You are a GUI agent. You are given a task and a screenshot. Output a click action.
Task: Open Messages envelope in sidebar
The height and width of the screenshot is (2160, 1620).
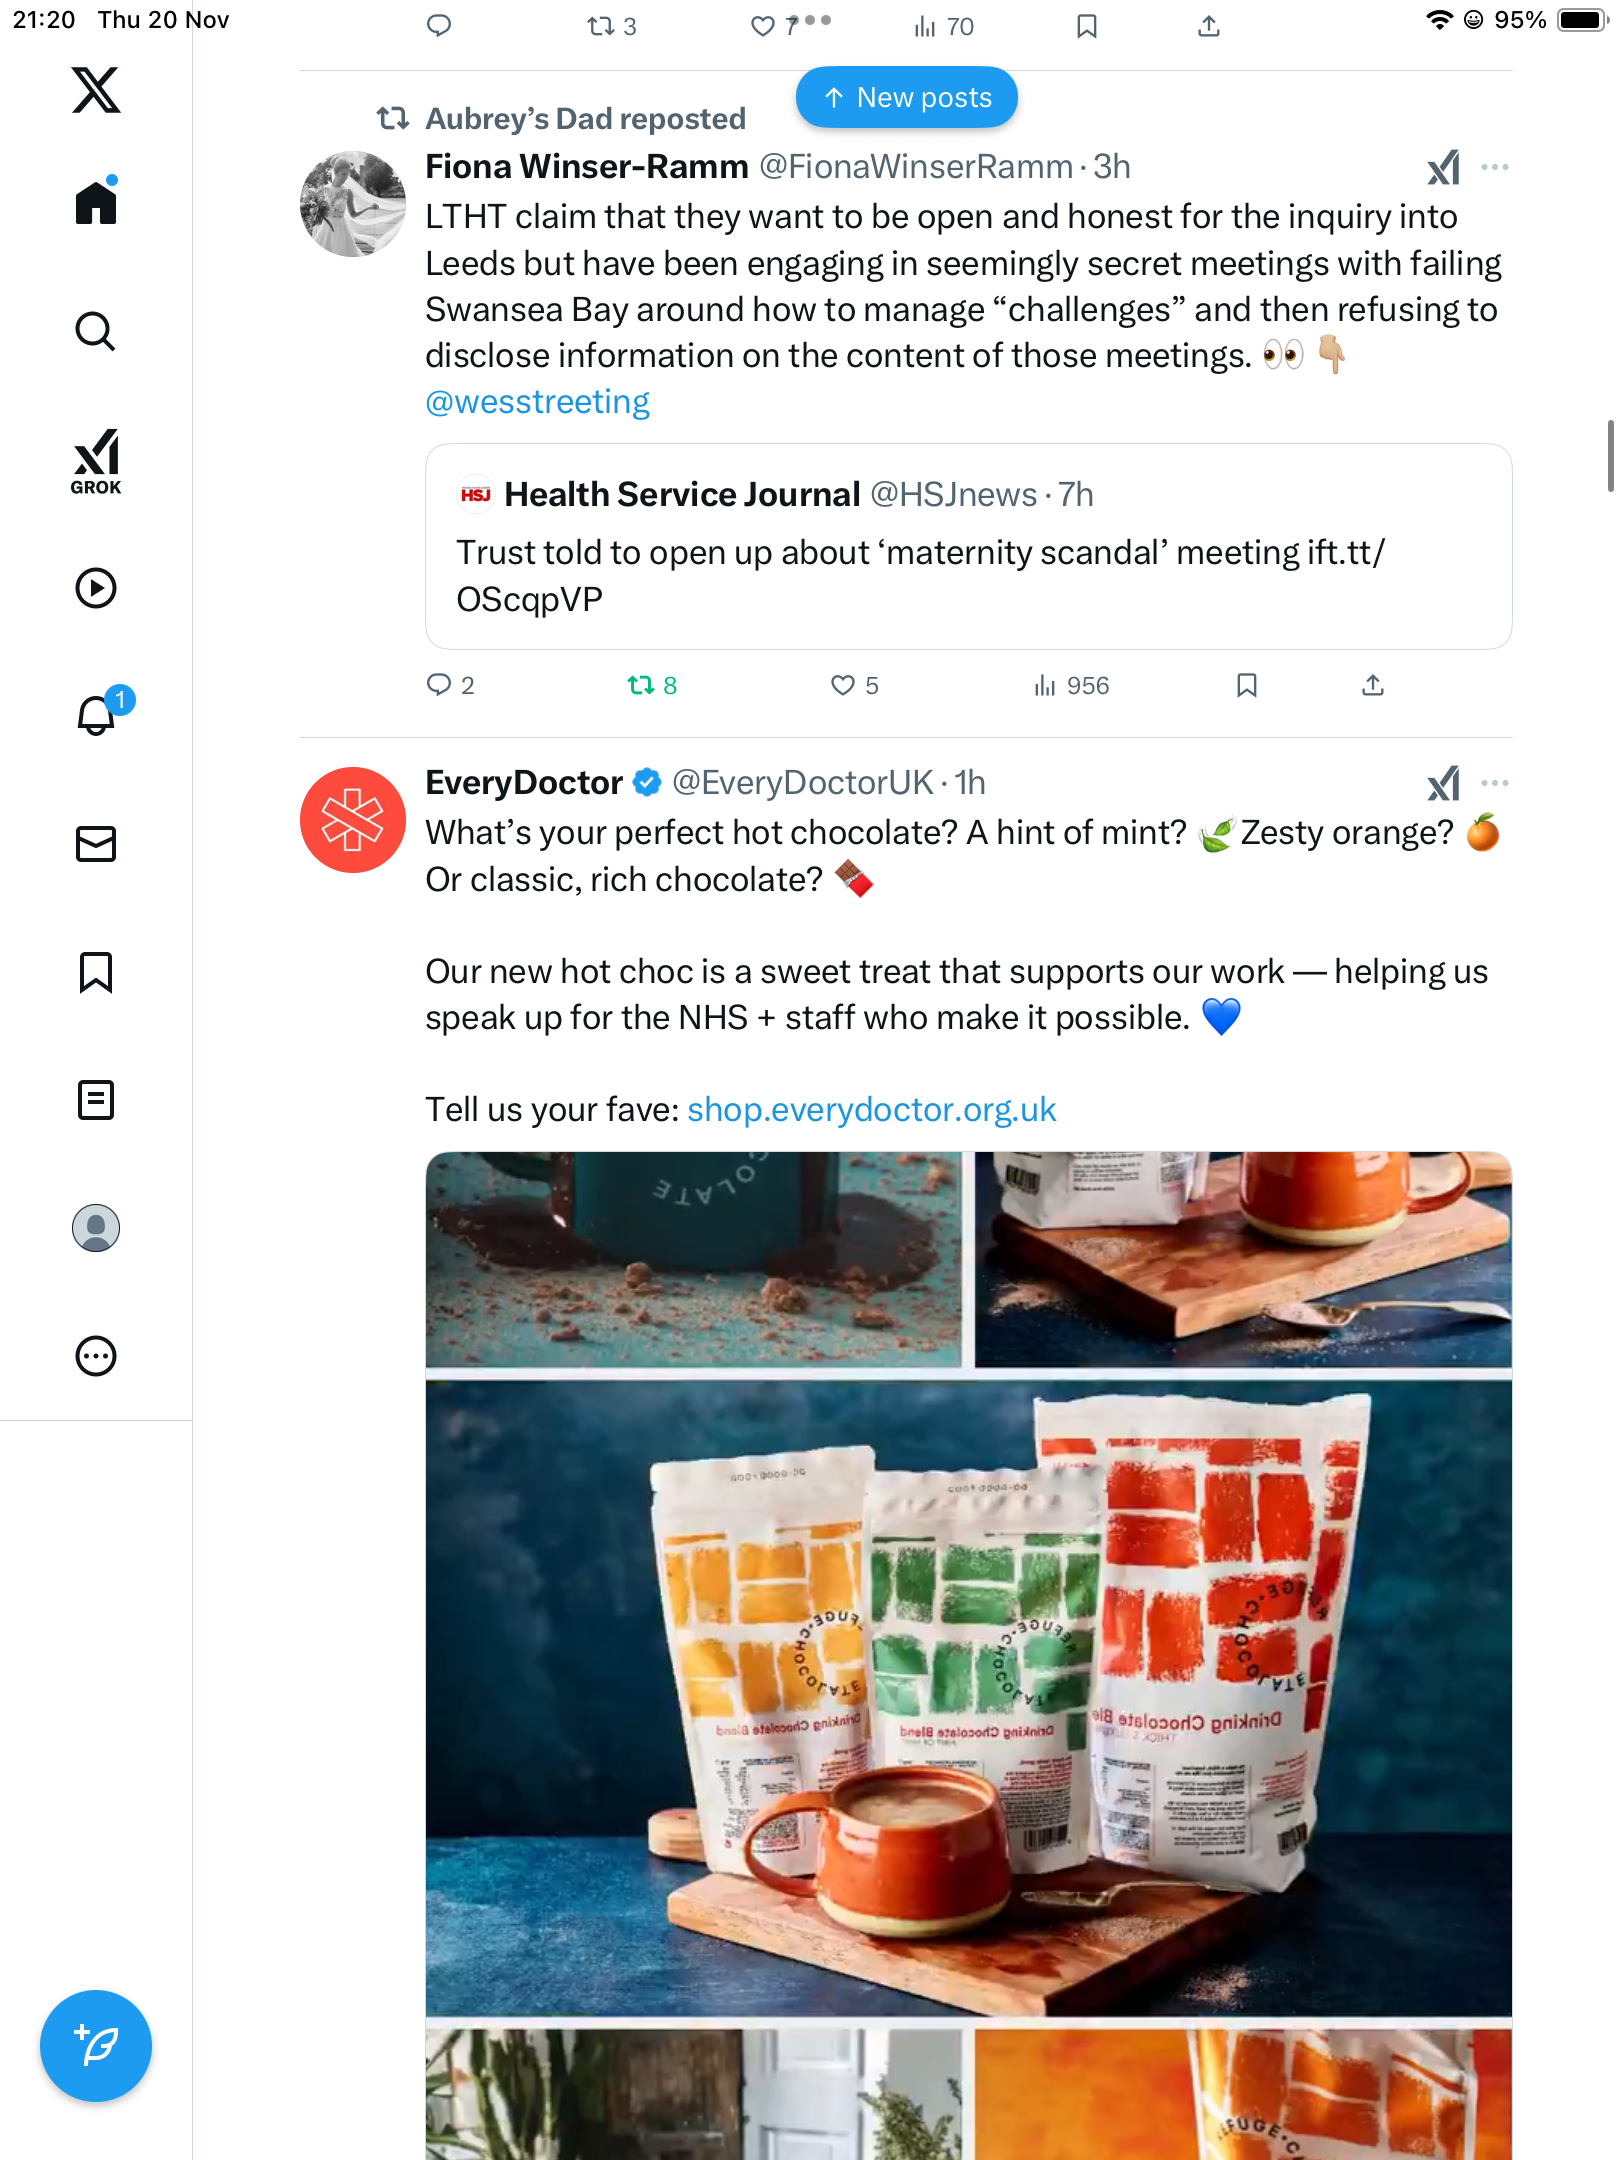[96, 844]
